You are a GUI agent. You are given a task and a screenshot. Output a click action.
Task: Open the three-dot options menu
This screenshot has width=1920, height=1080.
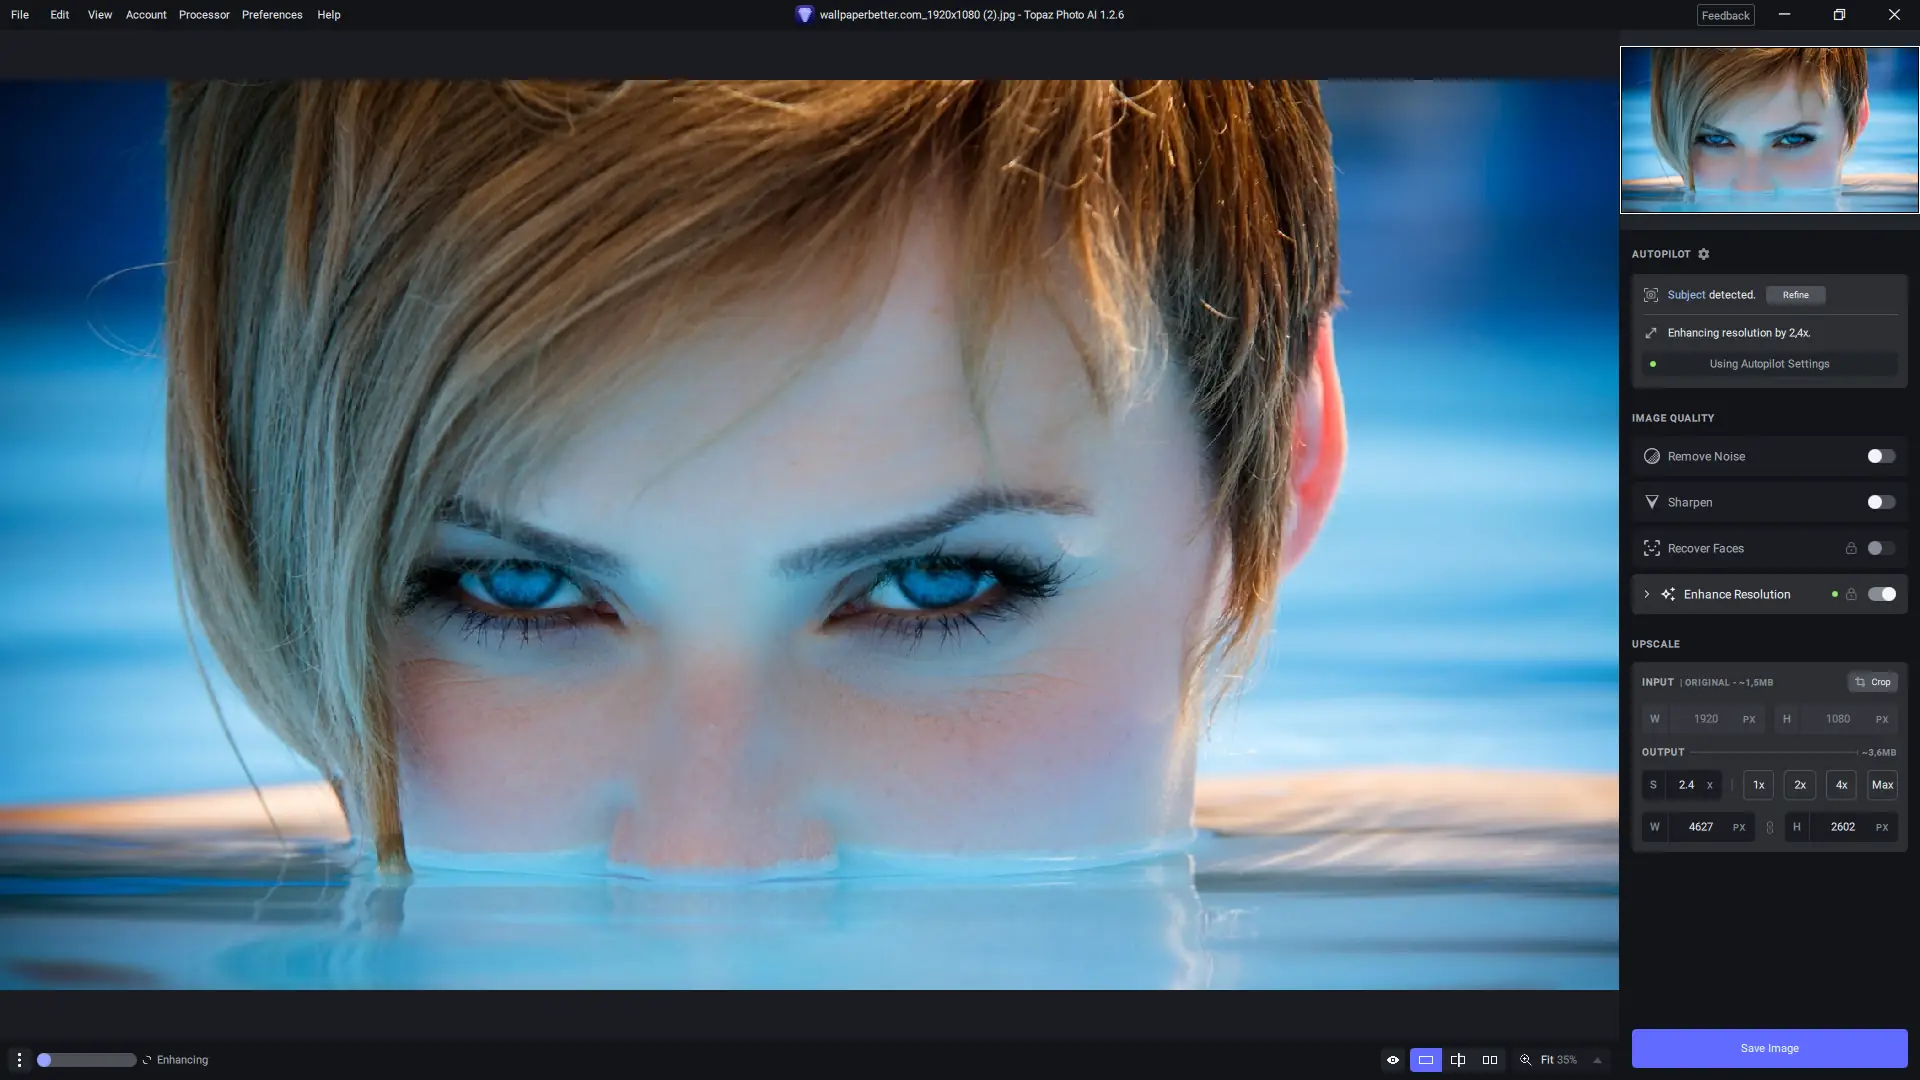(x=19, y=1060)
